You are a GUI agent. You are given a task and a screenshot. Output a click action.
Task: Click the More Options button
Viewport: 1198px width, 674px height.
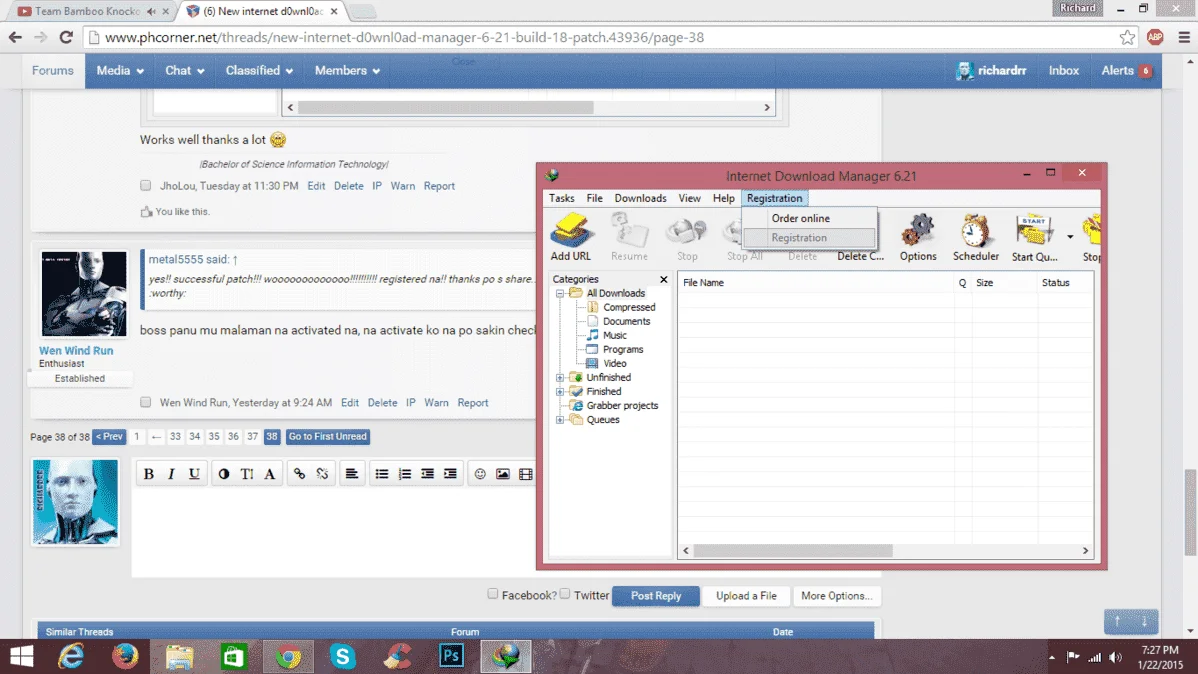(837, 596)
